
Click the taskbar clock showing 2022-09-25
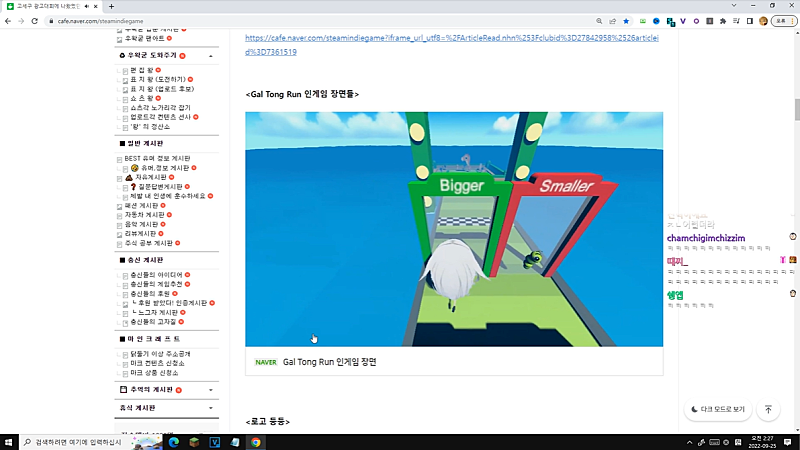coord(762,442)
